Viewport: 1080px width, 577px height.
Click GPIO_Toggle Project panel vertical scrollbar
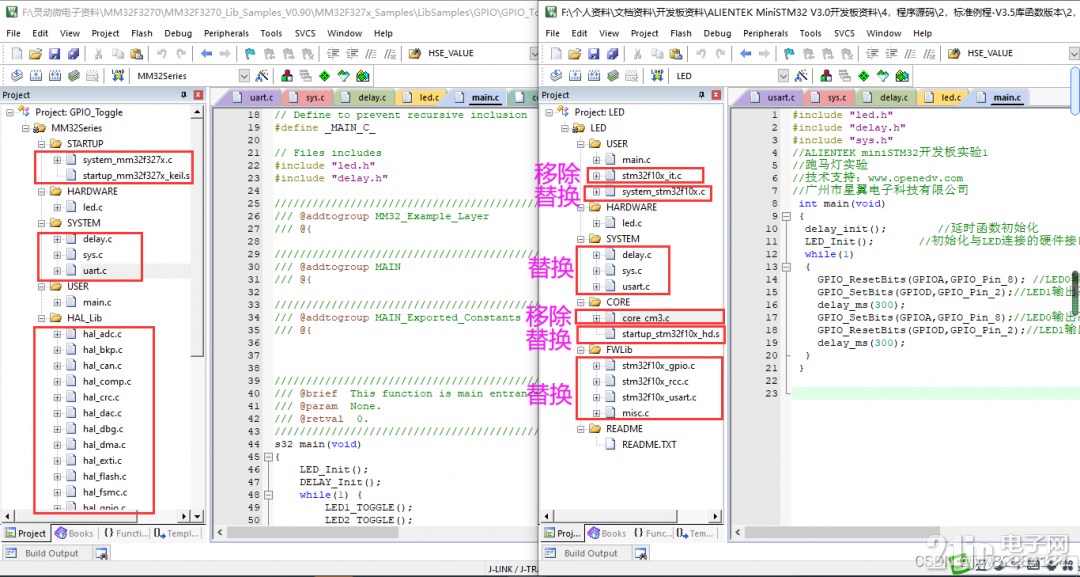pos(198,308)
